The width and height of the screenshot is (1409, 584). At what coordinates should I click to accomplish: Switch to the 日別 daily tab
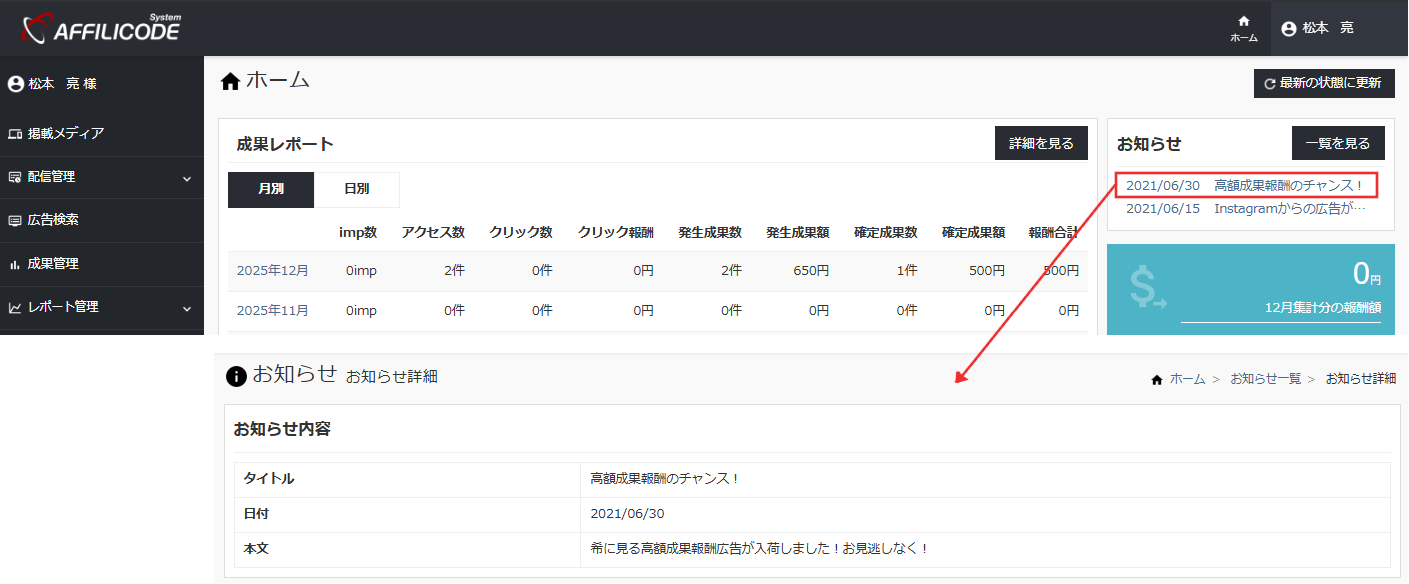pos(356,190)
